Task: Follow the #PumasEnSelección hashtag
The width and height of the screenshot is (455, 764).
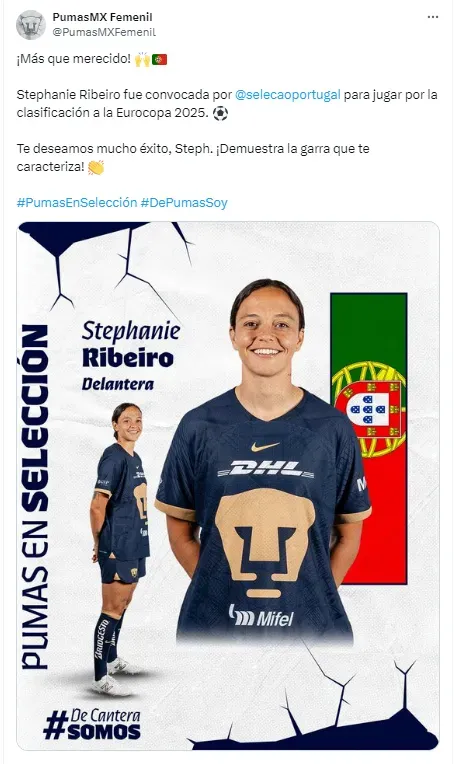Action: point(77,203)
